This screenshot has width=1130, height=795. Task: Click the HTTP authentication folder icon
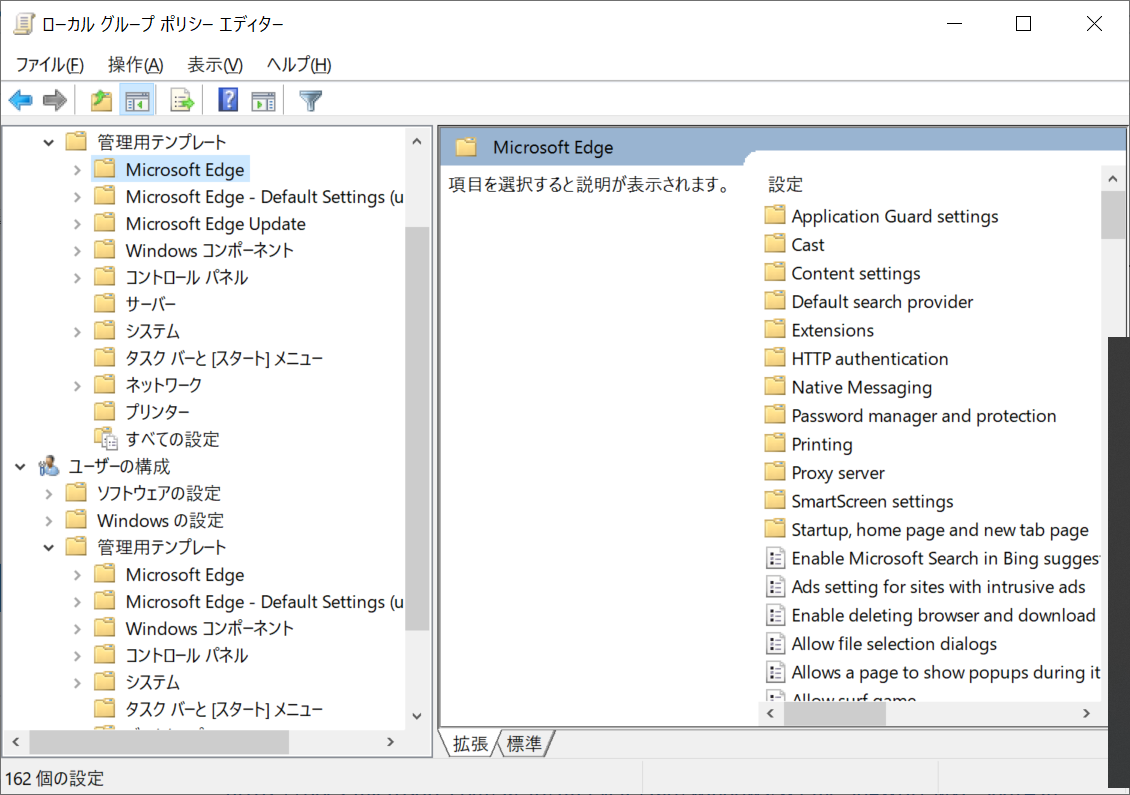(x=775, y=358)
